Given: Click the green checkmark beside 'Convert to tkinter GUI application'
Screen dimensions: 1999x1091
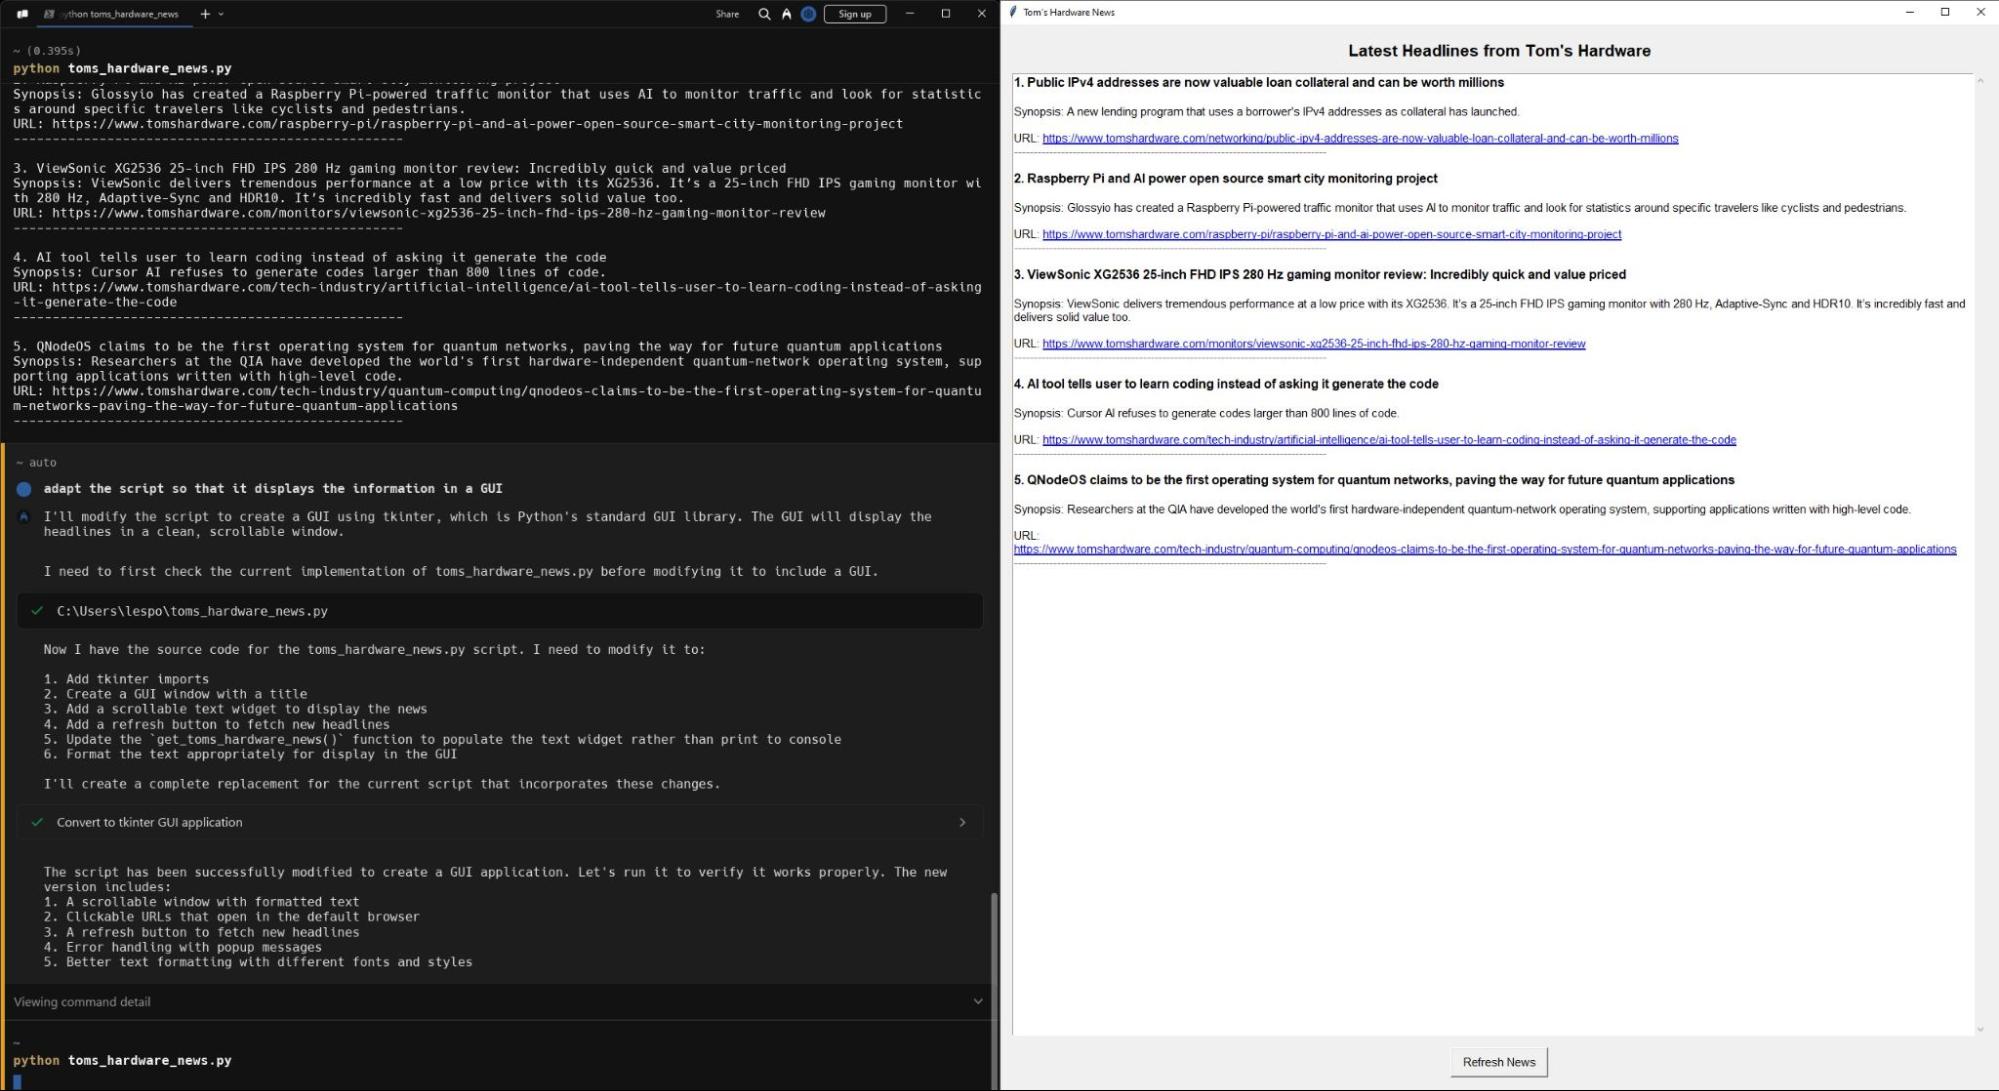Looking at the screenshot, I should click(37, 822).
